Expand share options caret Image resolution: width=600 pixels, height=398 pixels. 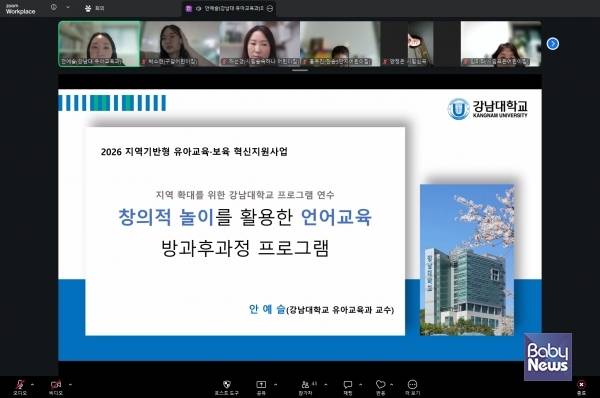(x=276, y=384)
